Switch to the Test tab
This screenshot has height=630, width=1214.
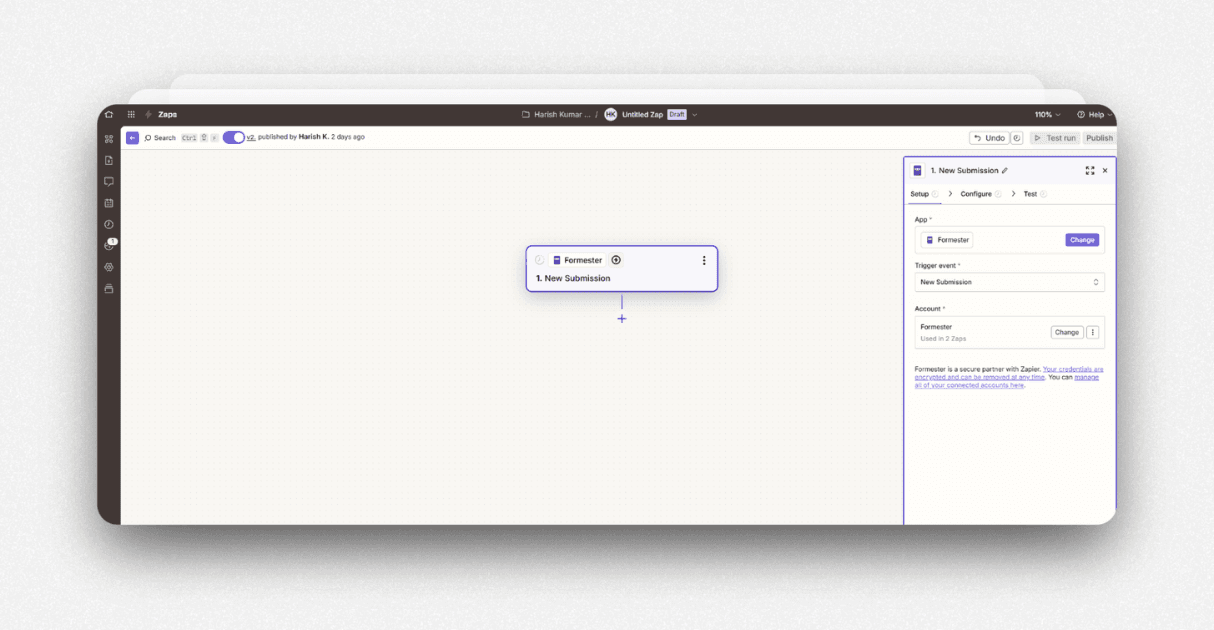point(1035,194)
